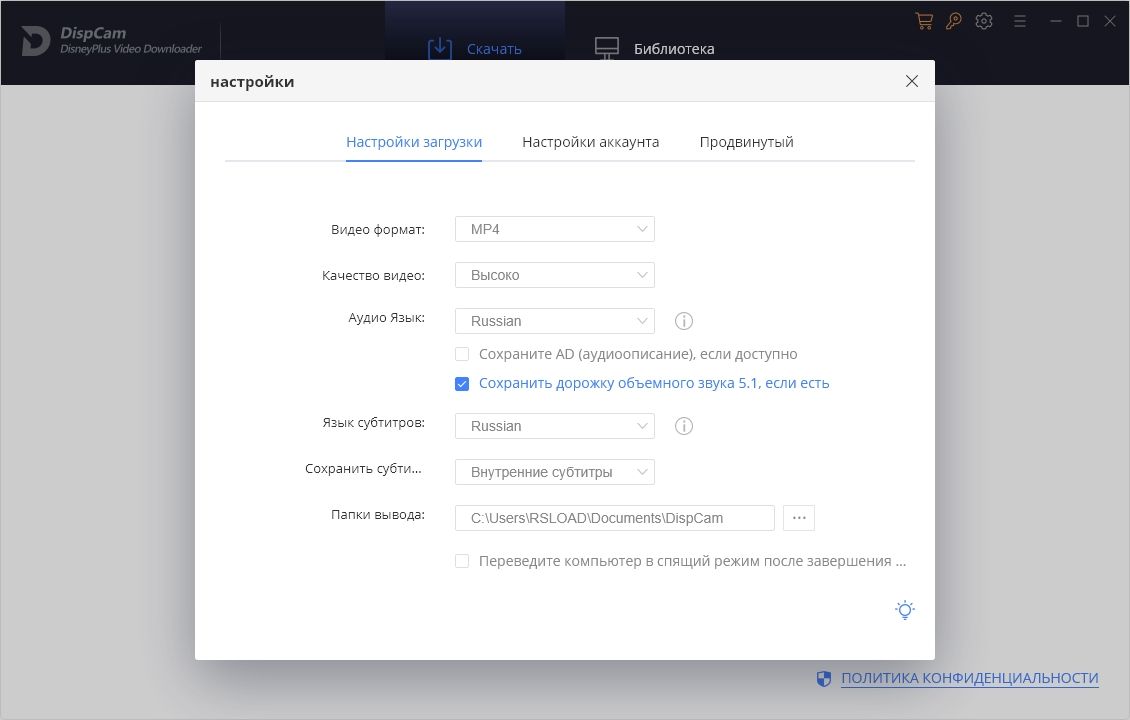Show info for Язык субтитров setting

click(683, 426)
